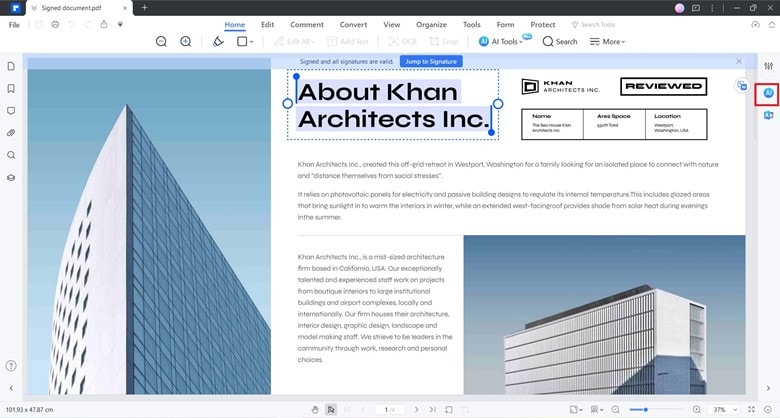This screenshot has width=780, height=418.
Task: Open the AI assistant sidebar icon
Action: pos(769,93)
